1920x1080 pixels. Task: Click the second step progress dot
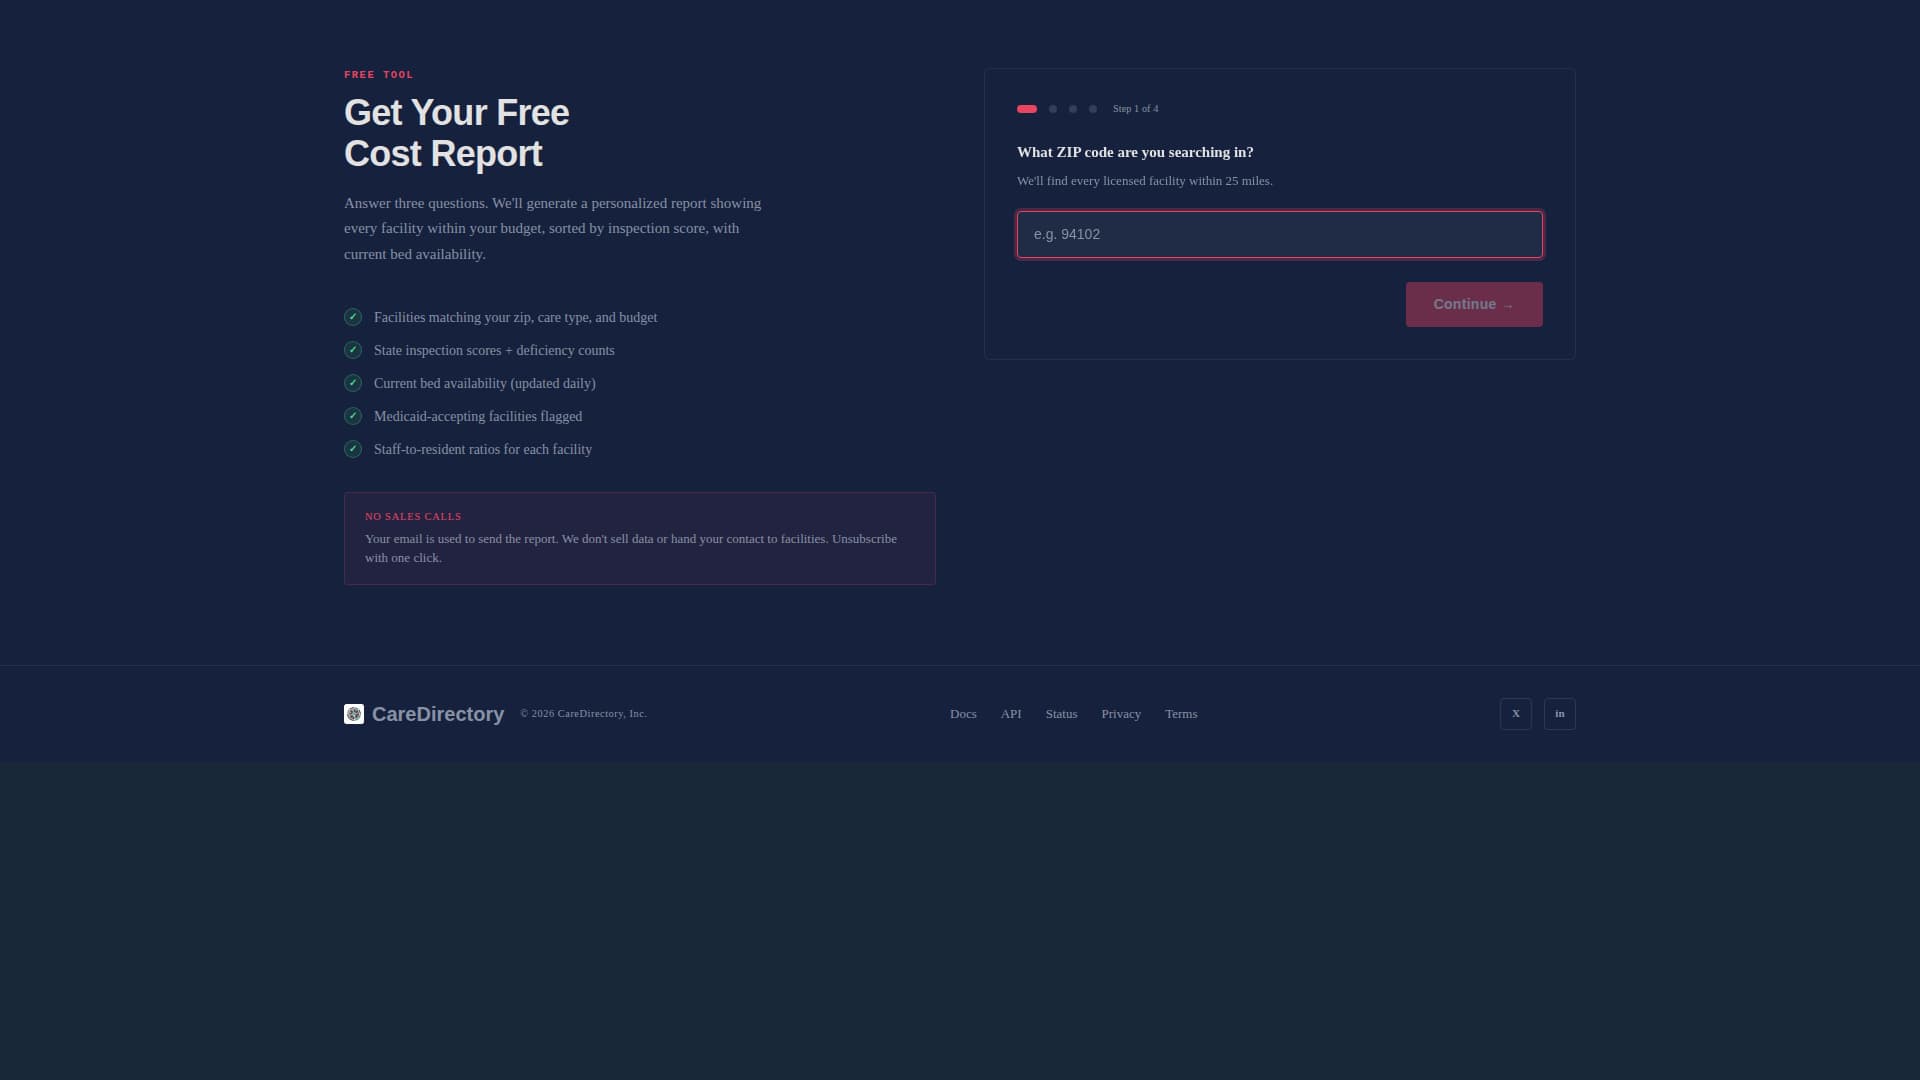(1053, 109)
